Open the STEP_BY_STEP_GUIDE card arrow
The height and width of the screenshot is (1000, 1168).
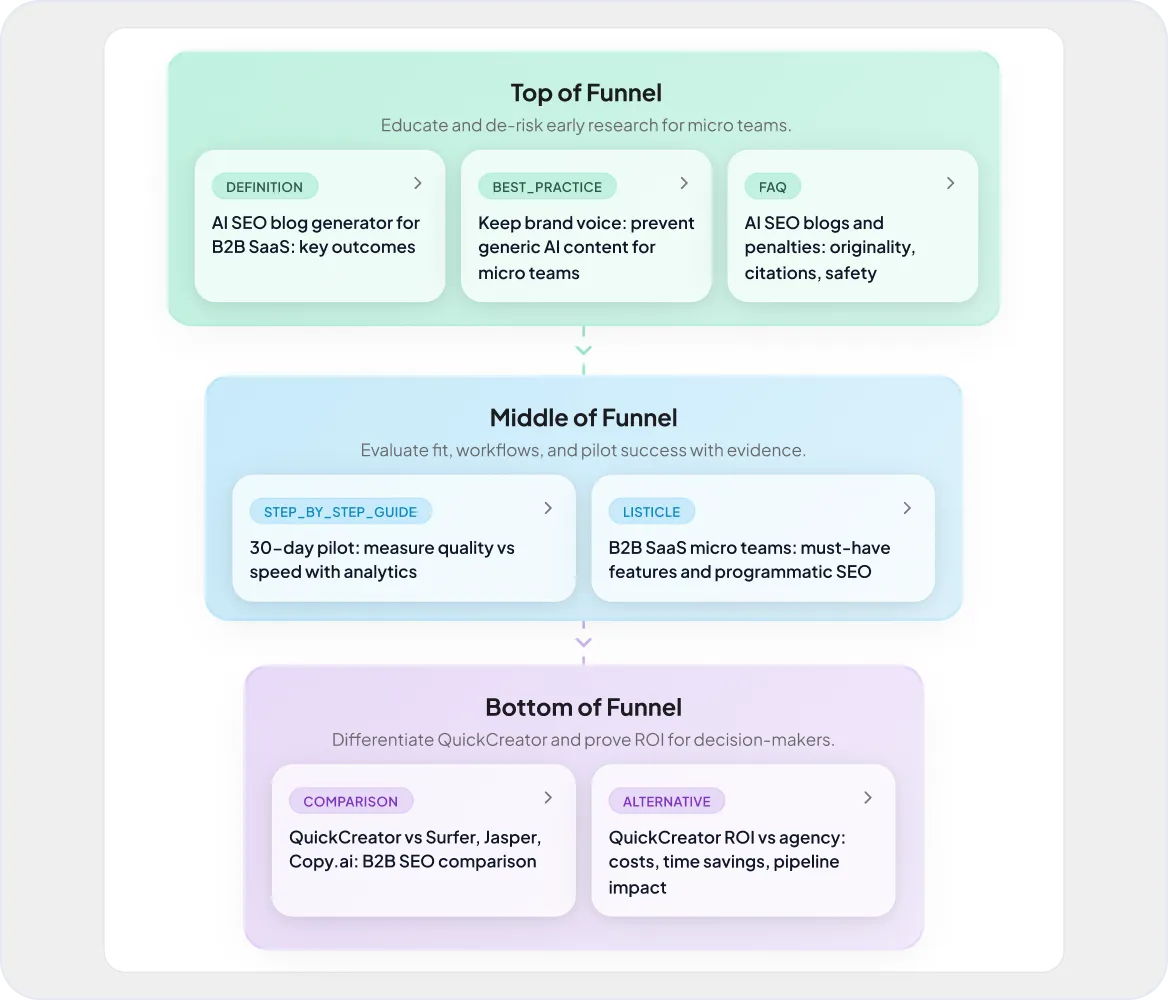tap(548, 508)
